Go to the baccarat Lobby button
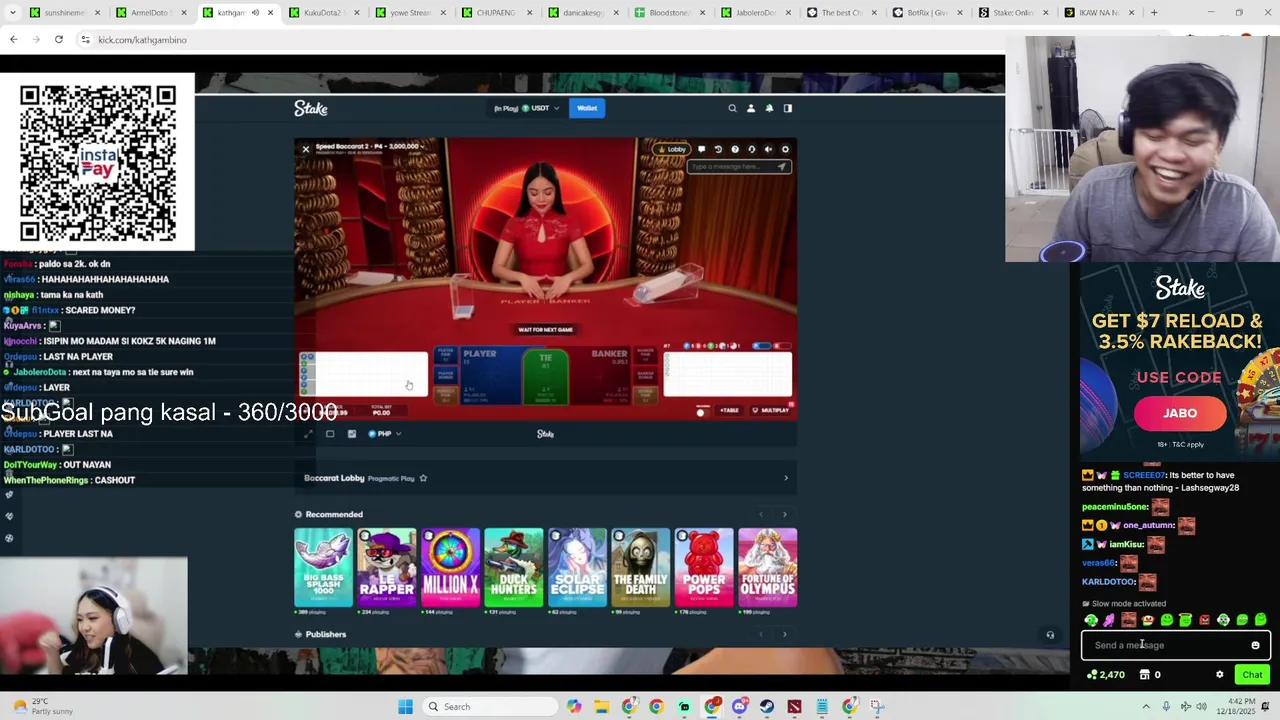The width and height of the screenshot is (1280, 720). point(671,149)
